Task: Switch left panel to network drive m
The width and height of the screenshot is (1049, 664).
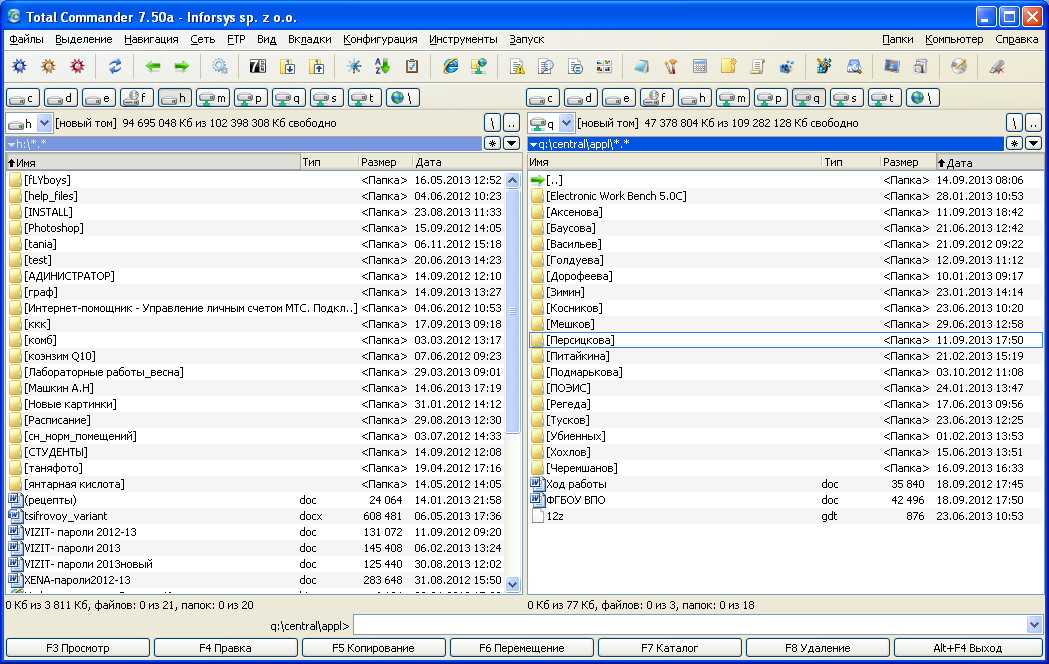Action: click(x=213, y=98)
